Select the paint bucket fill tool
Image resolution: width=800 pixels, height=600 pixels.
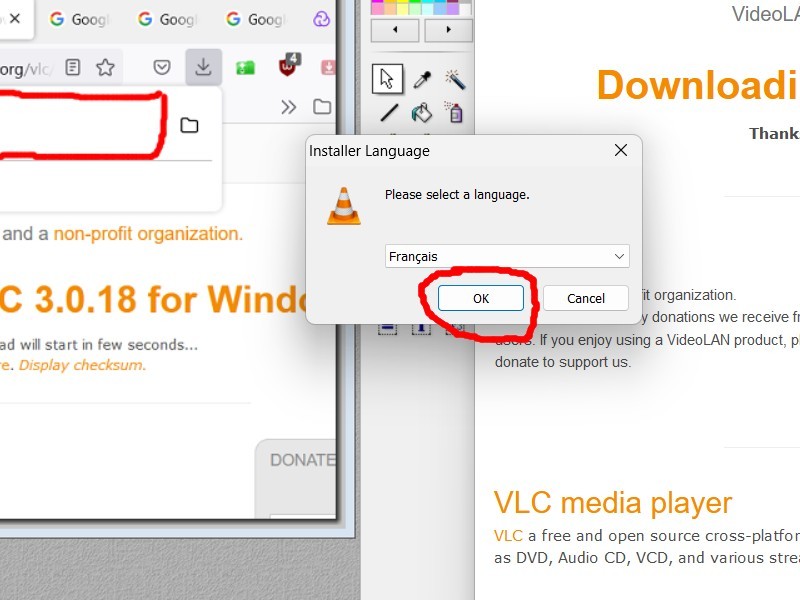[x=422, y=112]
